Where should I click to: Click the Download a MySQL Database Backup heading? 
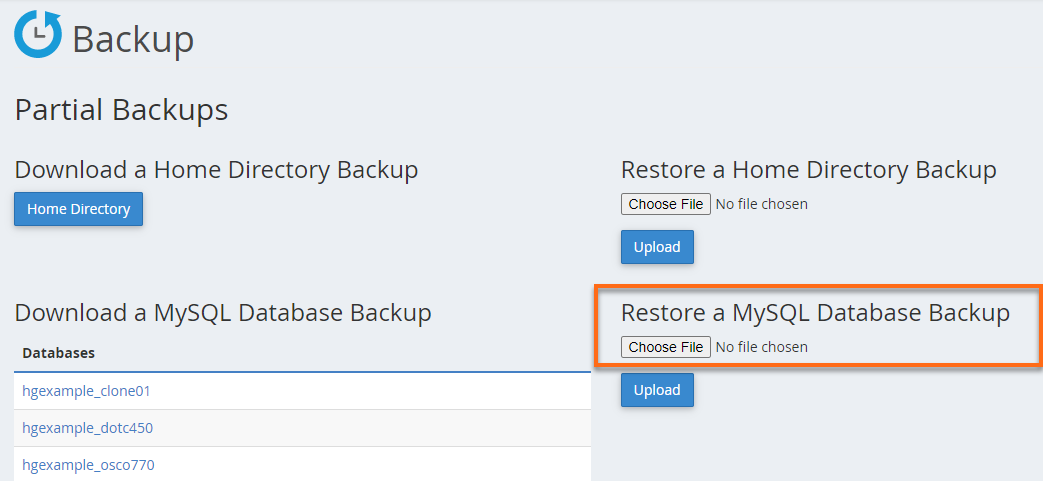223,313
